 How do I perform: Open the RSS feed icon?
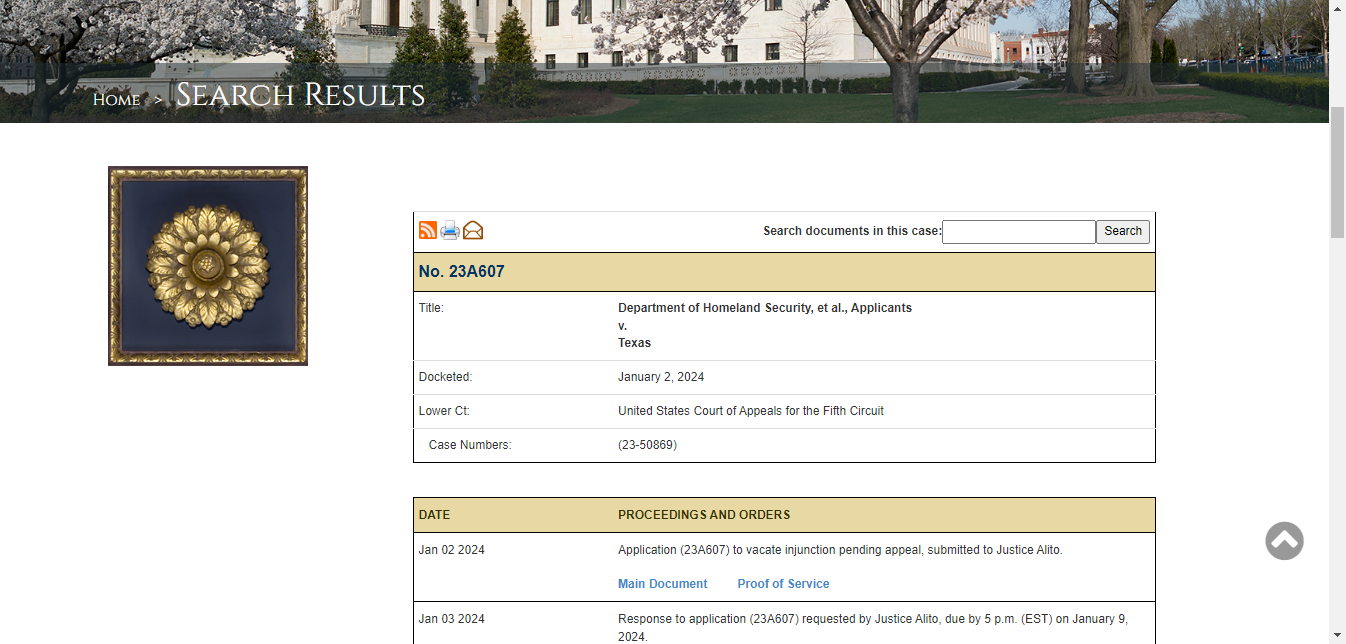click(x=428, y=230)
